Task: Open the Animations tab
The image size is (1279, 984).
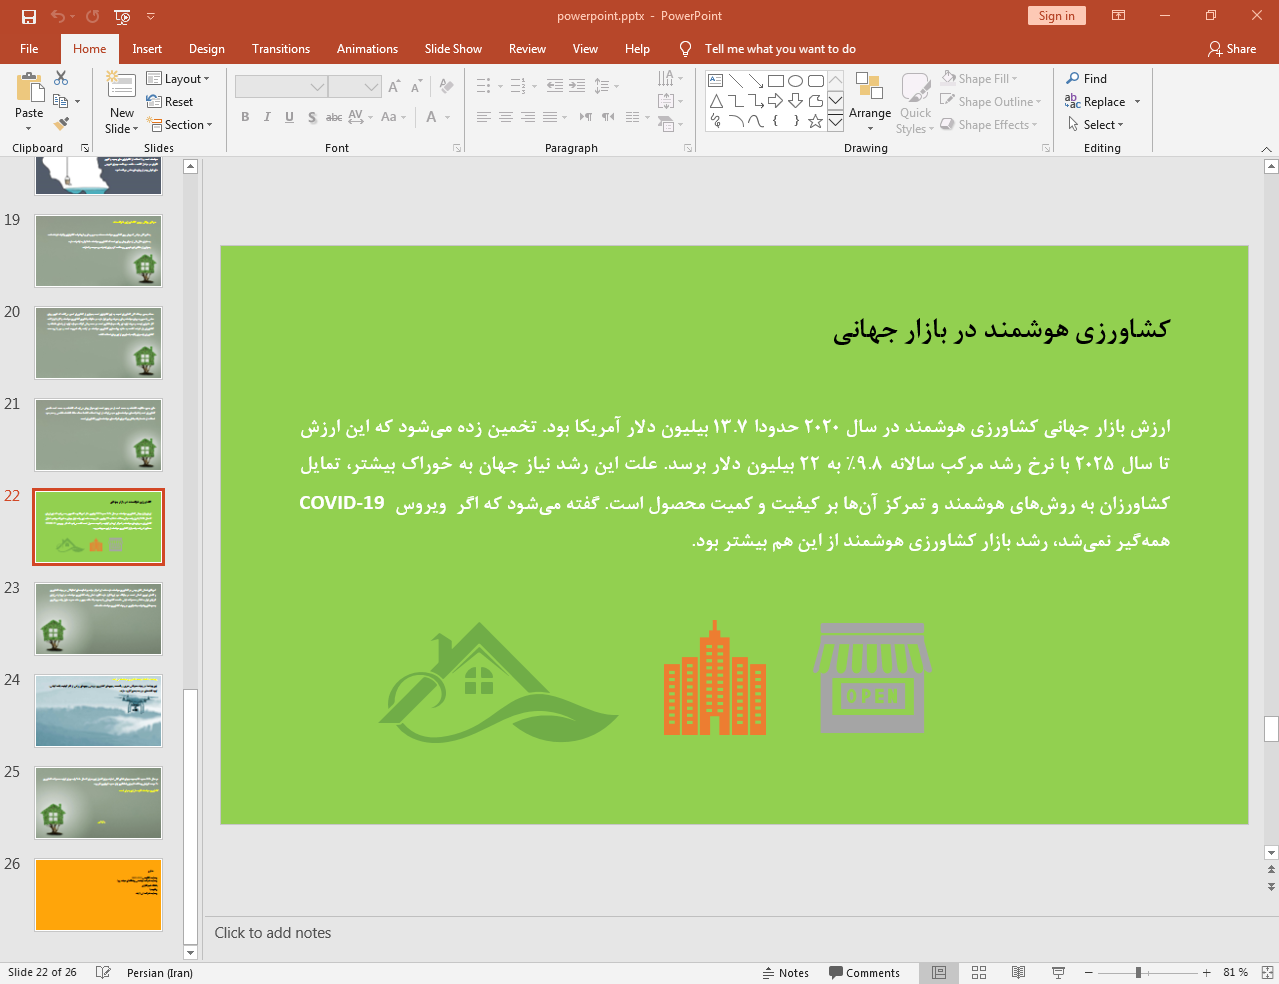Action: (x=367, y=48)
